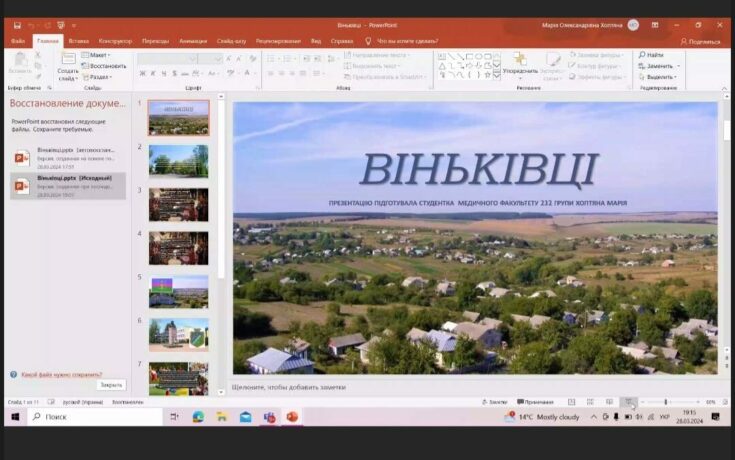This screenshot has height=460, width=735.
Task: Open the Заметки notes pane
Action: point(493,402)
